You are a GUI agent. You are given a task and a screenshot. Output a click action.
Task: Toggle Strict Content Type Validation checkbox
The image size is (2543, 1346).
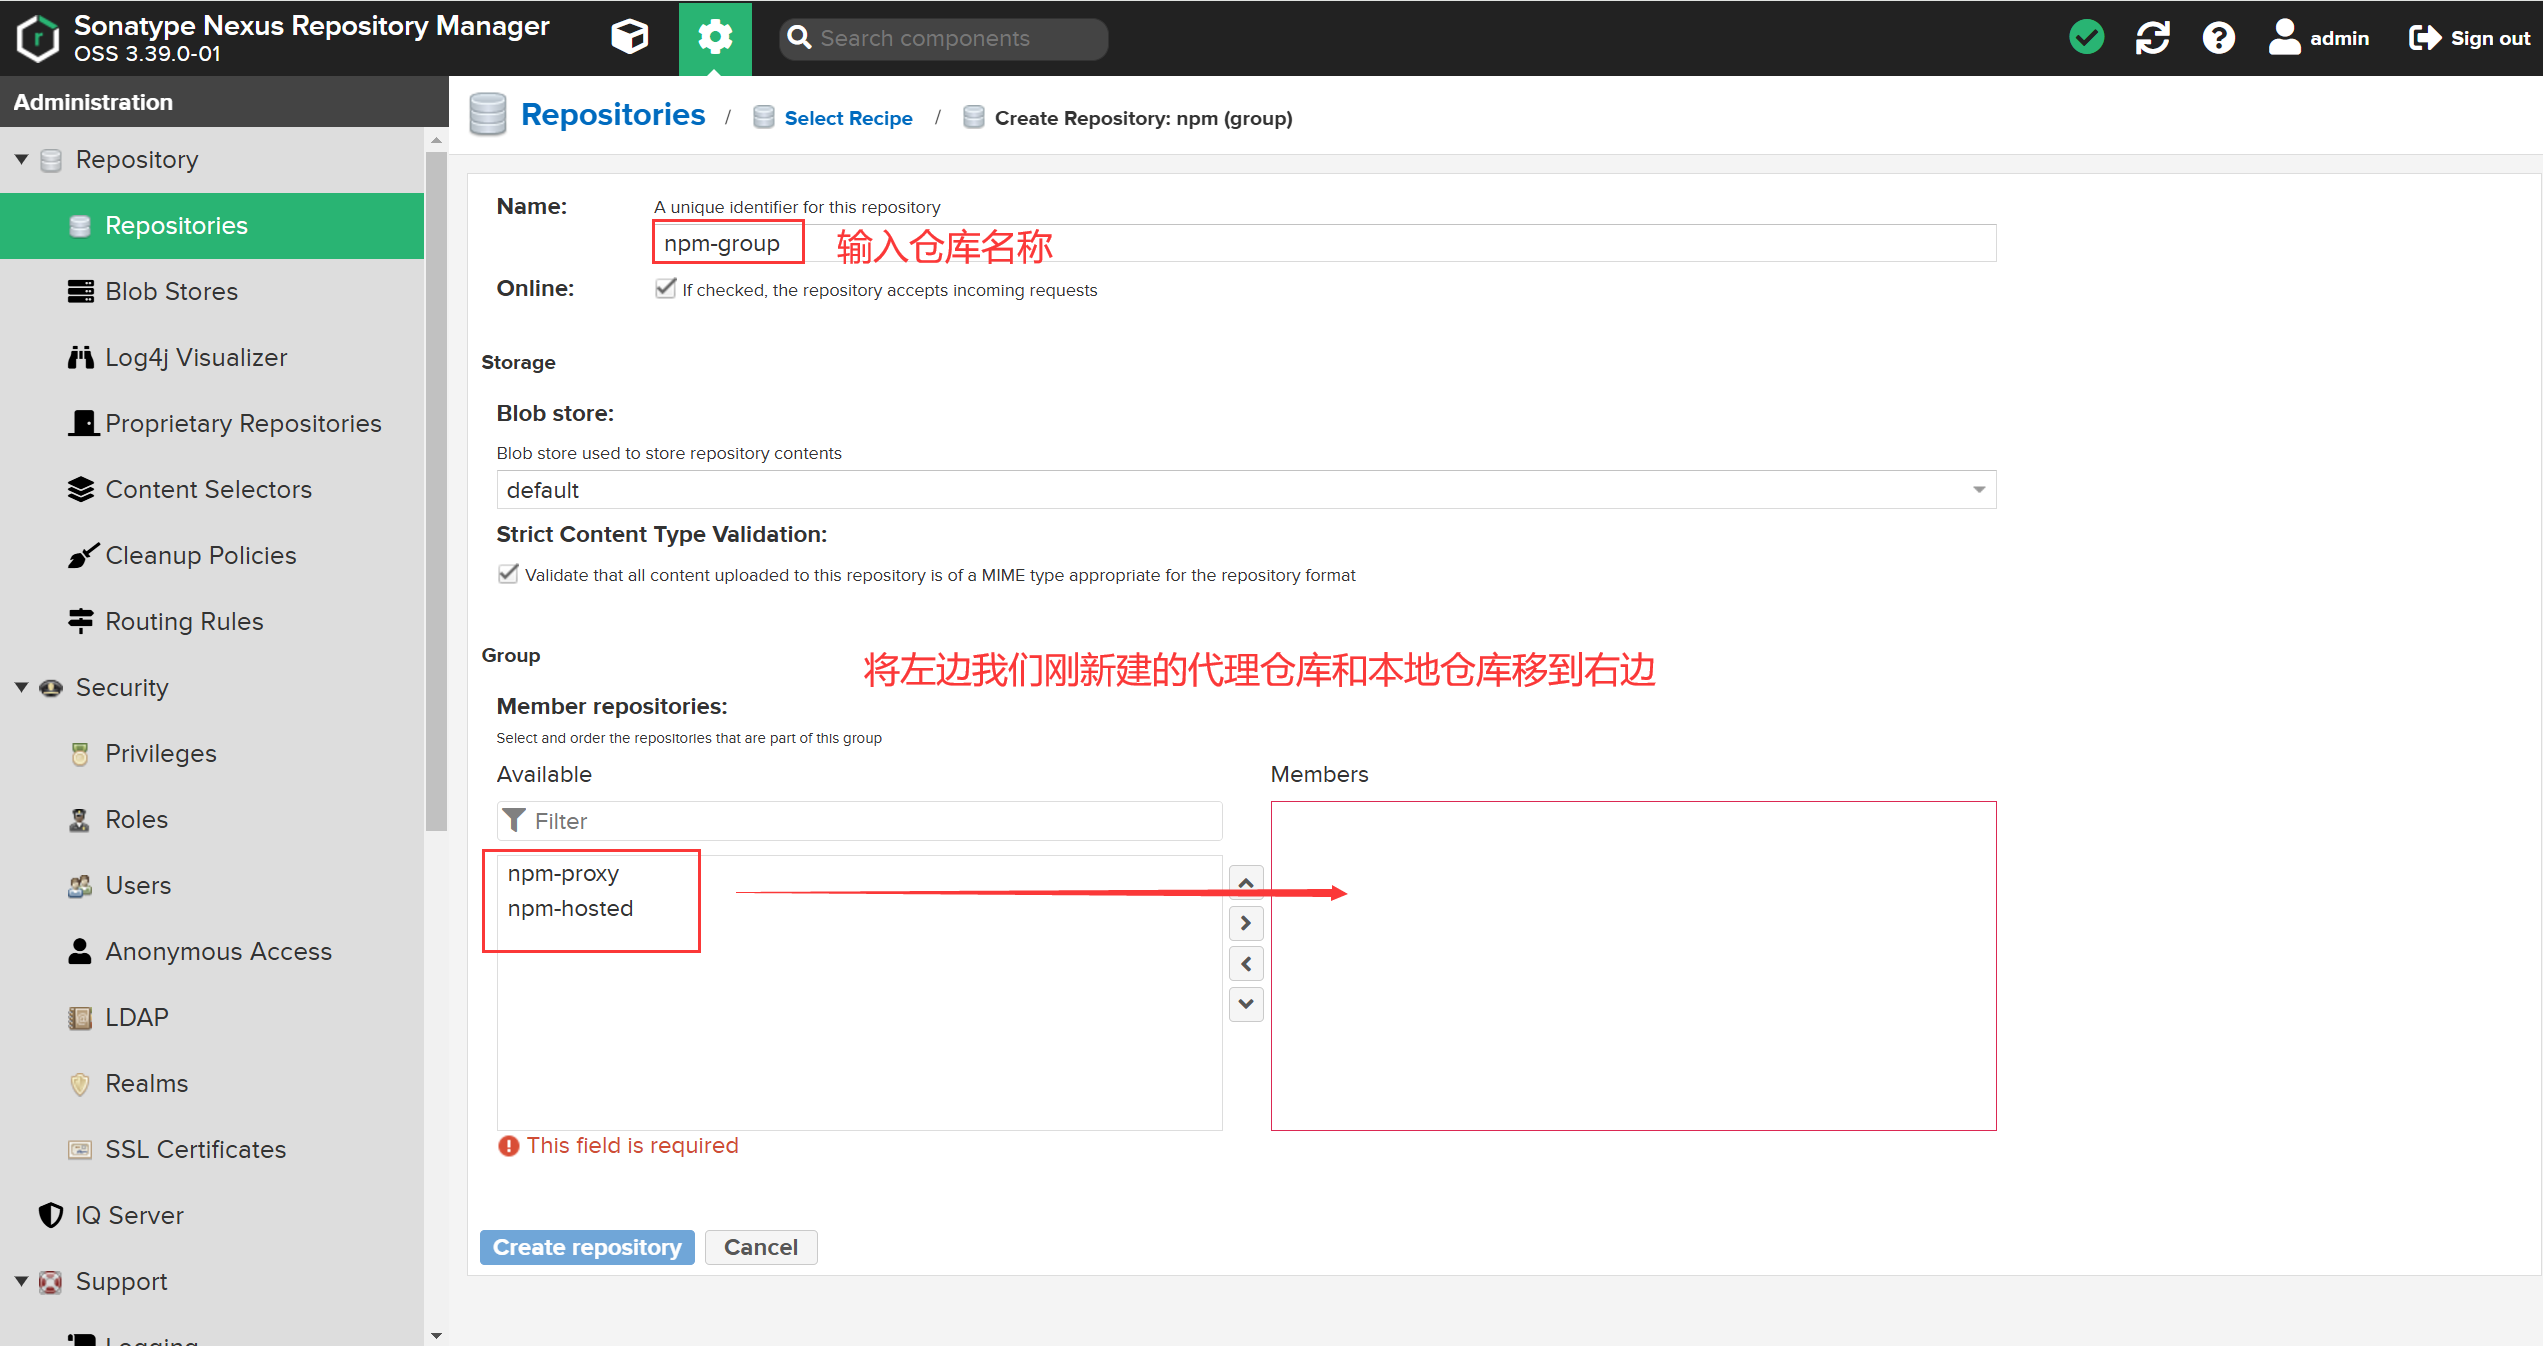point(508,574)
